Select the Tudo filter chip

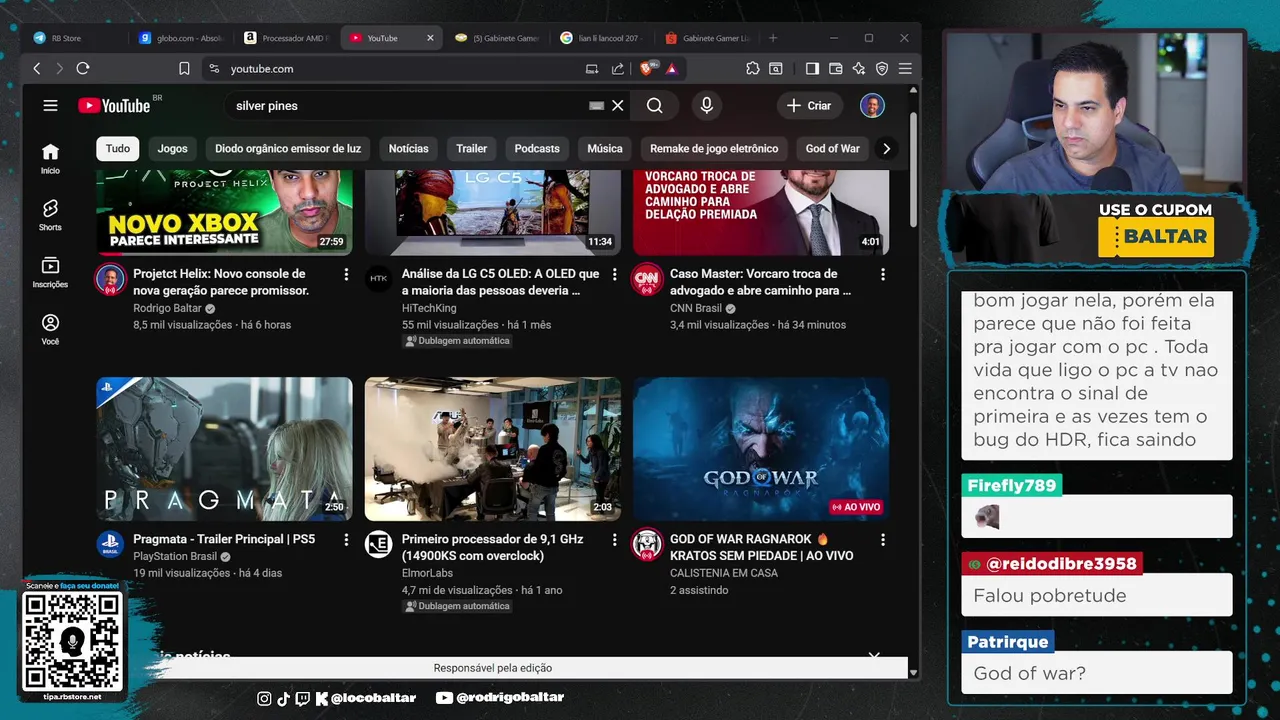pos(118,148)
